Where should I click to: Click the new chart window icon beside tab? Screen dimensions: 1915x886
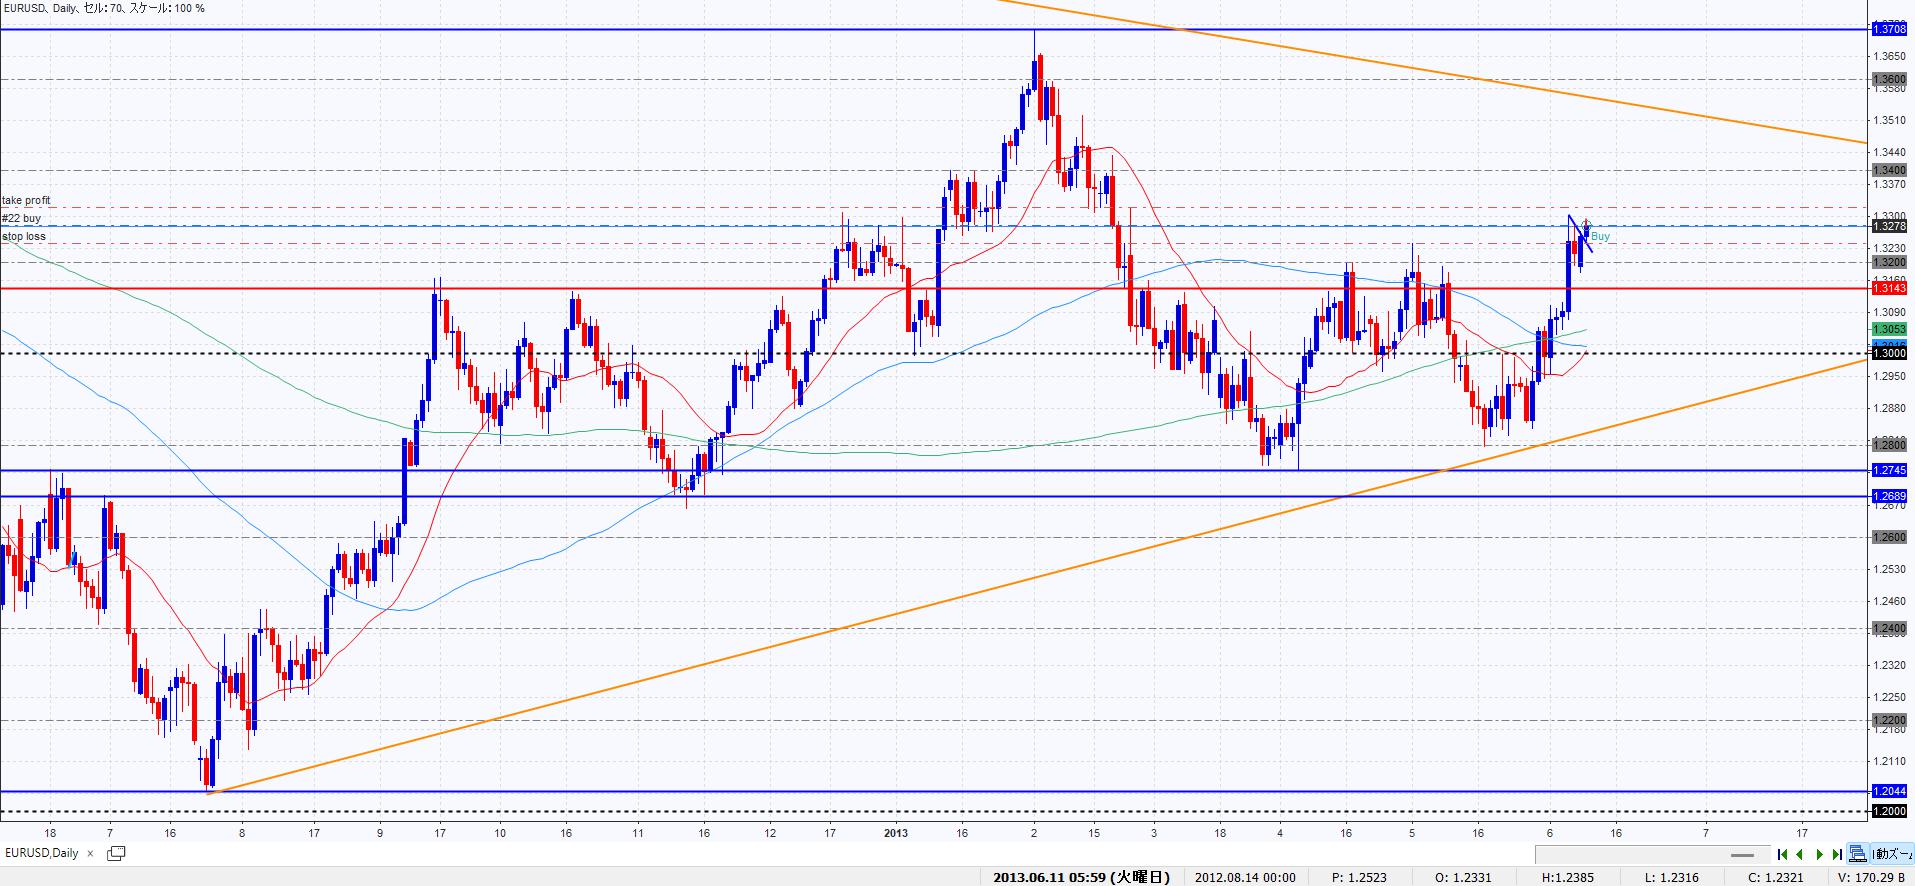pos(116,853)
